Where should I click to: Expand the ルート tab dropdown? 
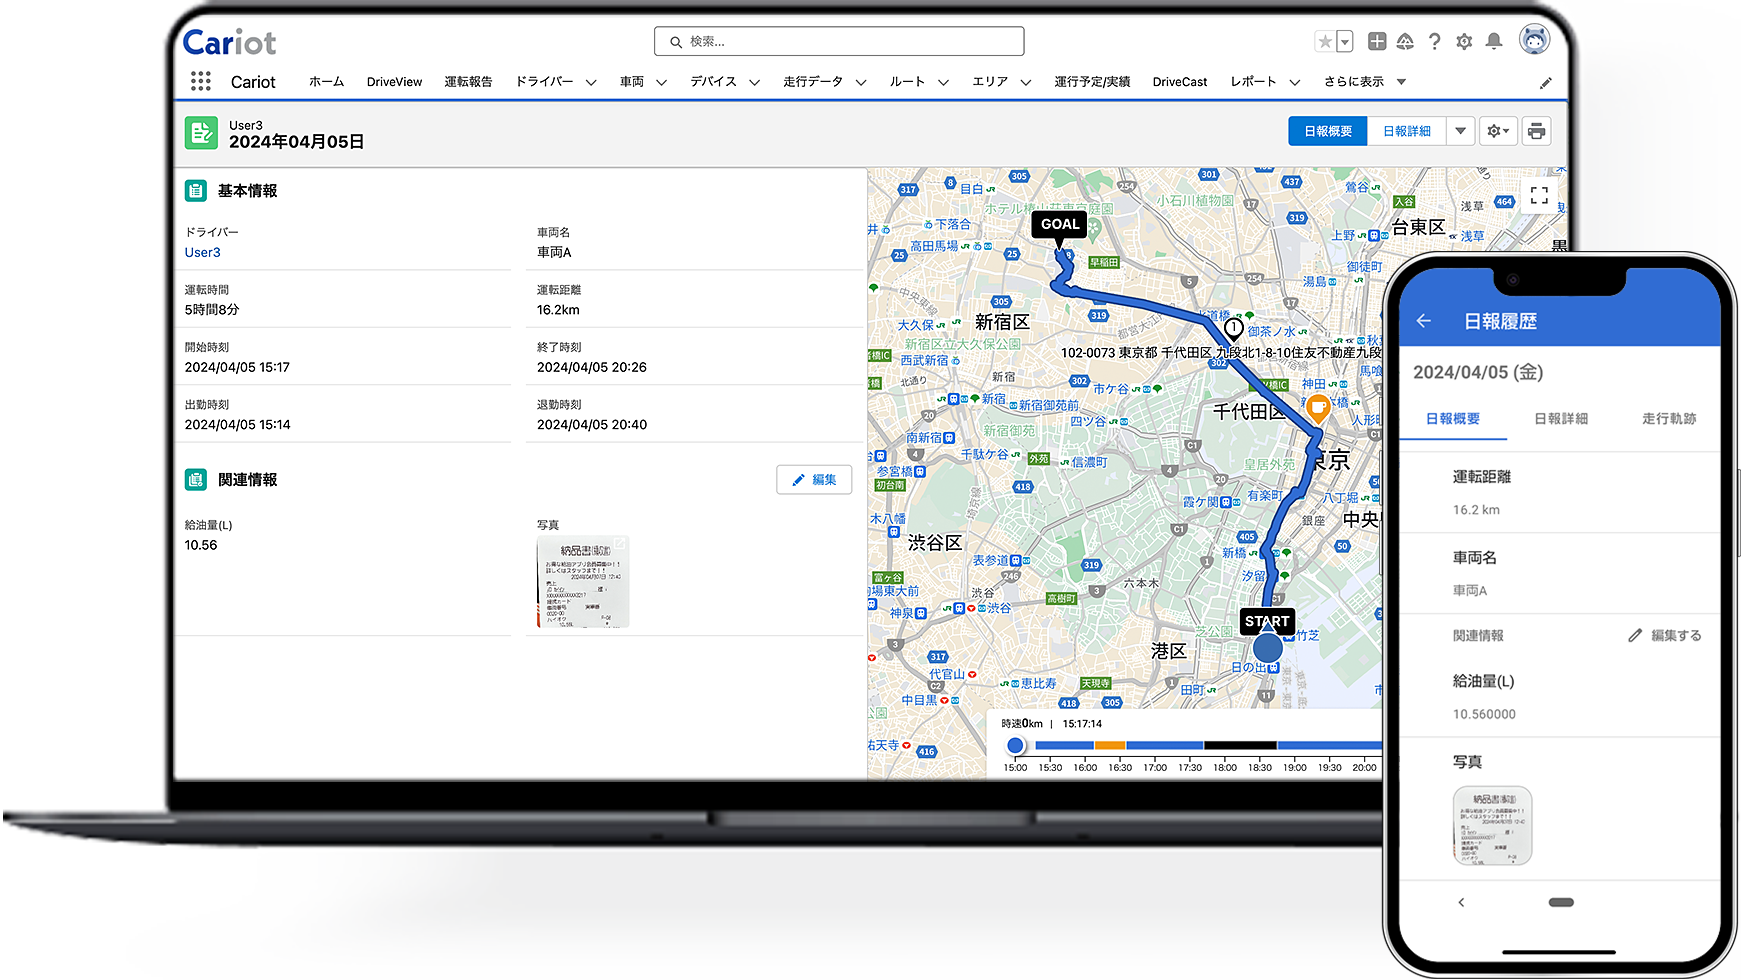point(943,83)
